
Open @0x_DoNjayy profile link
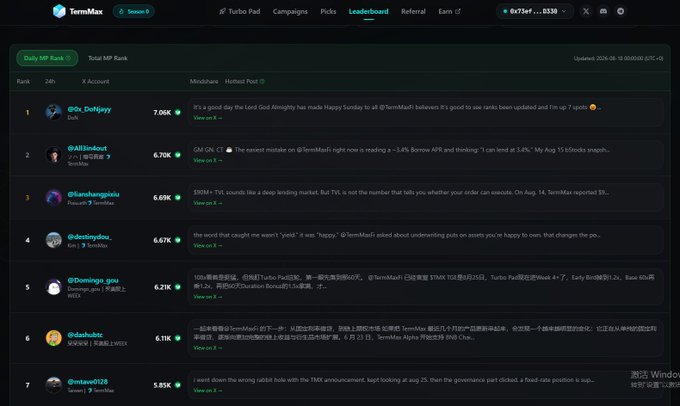point(89,109)
